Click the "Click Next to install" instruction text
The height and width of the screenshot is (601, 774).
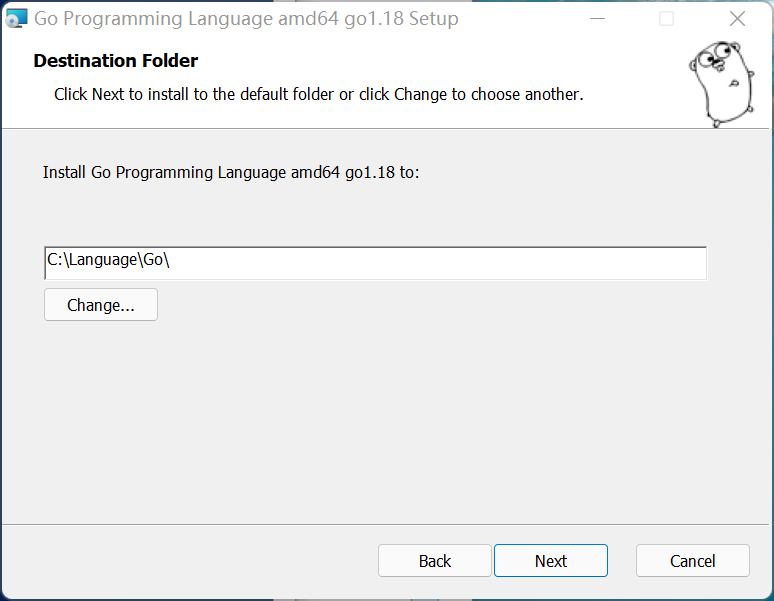pos(318,94)
